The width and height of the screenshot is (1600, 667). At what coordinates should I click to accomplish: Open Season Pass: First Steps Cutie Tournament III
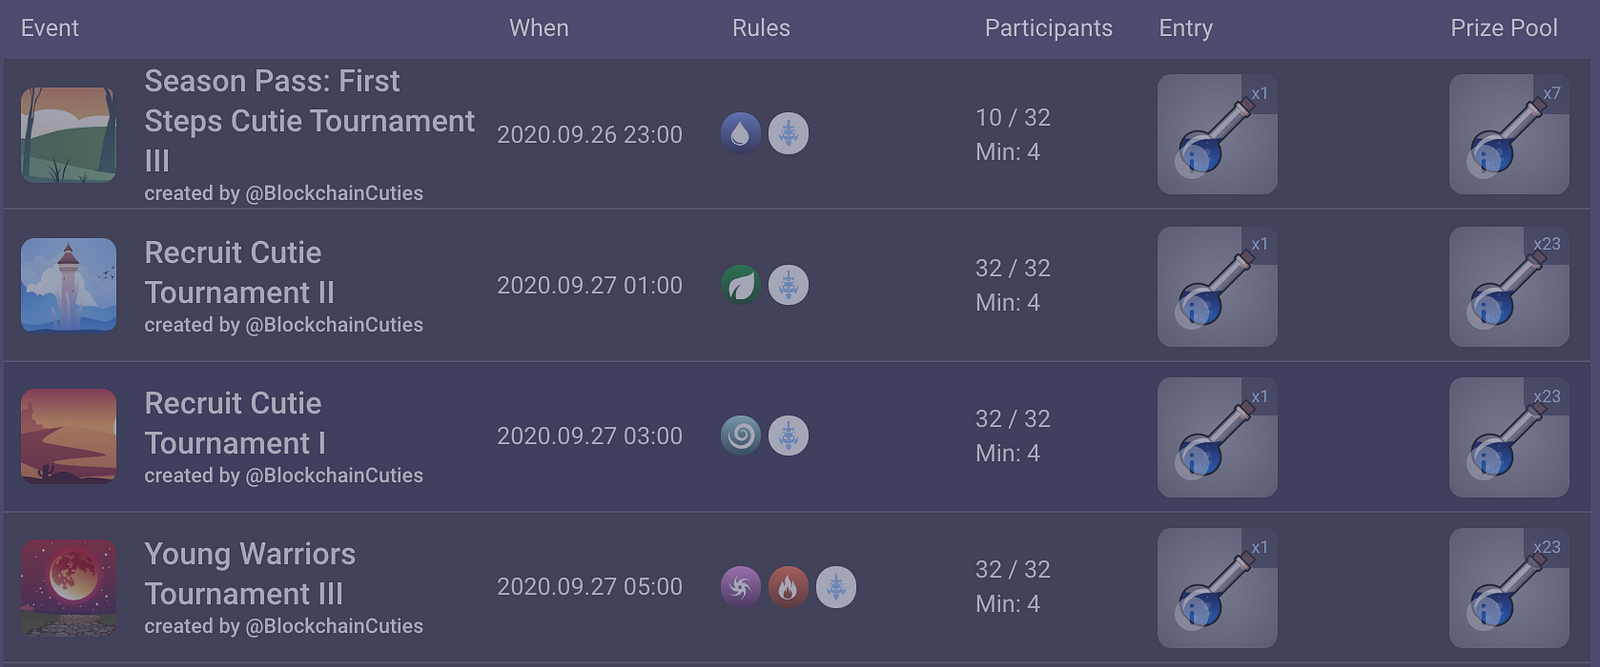click(x=309, y=121)
